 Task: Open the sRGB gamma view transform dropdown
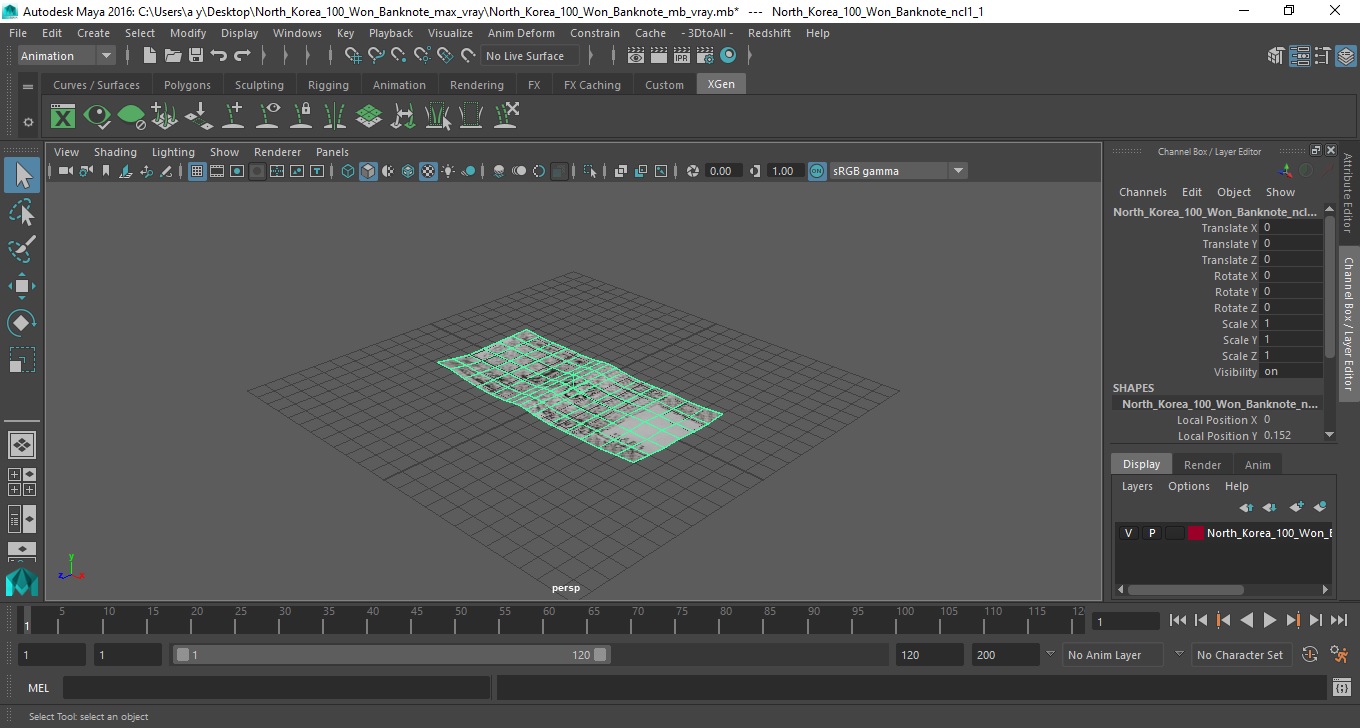click(898, 171)
